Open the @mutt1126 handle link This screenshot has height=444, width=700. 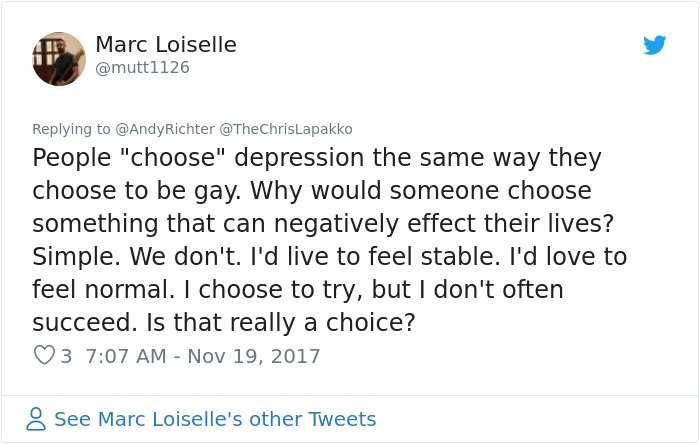142,67
